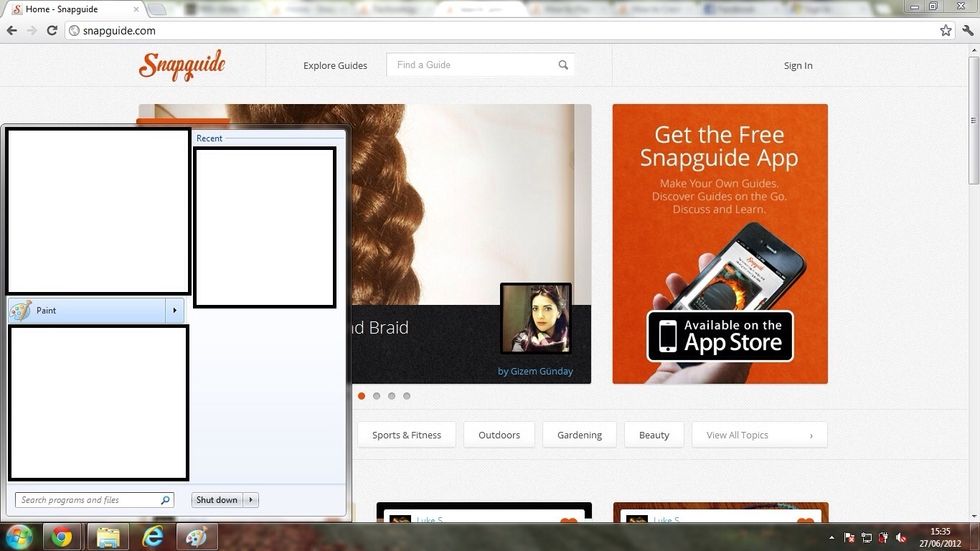980x551 pixels.
Task: Click the Available on the App Store badge
Action: click(x=720, y=336)
